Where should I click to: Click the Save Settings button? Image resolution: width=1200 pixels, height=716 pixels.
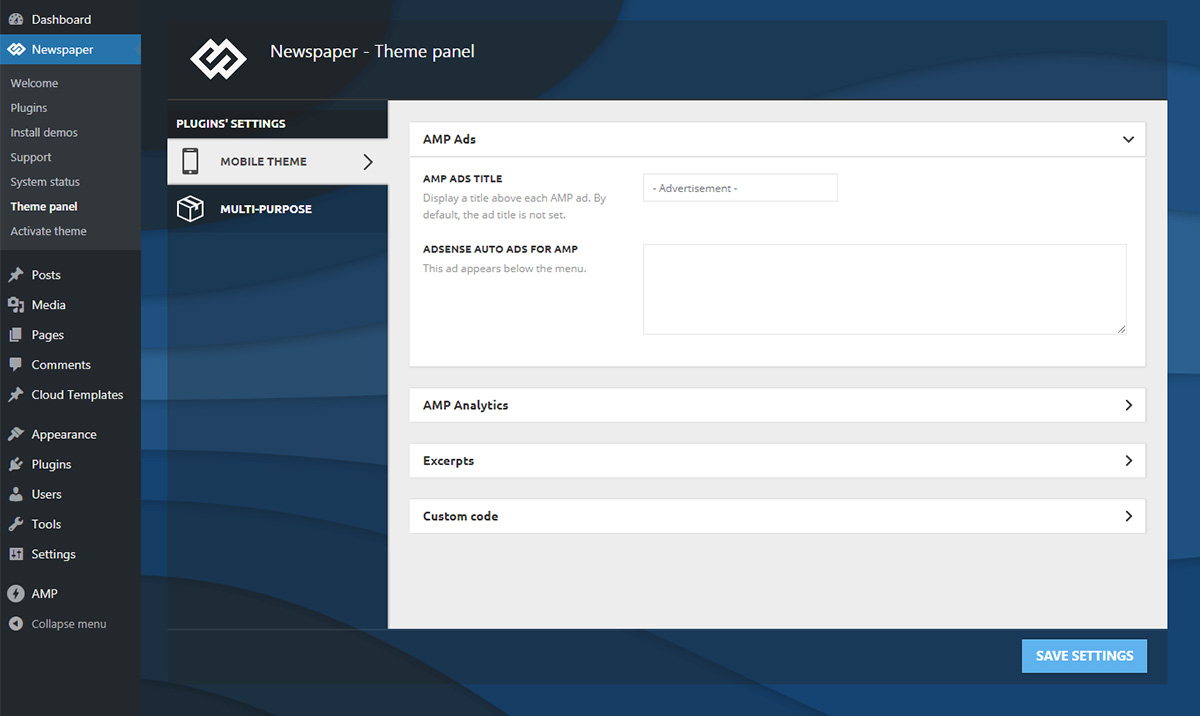point(1084,656)
